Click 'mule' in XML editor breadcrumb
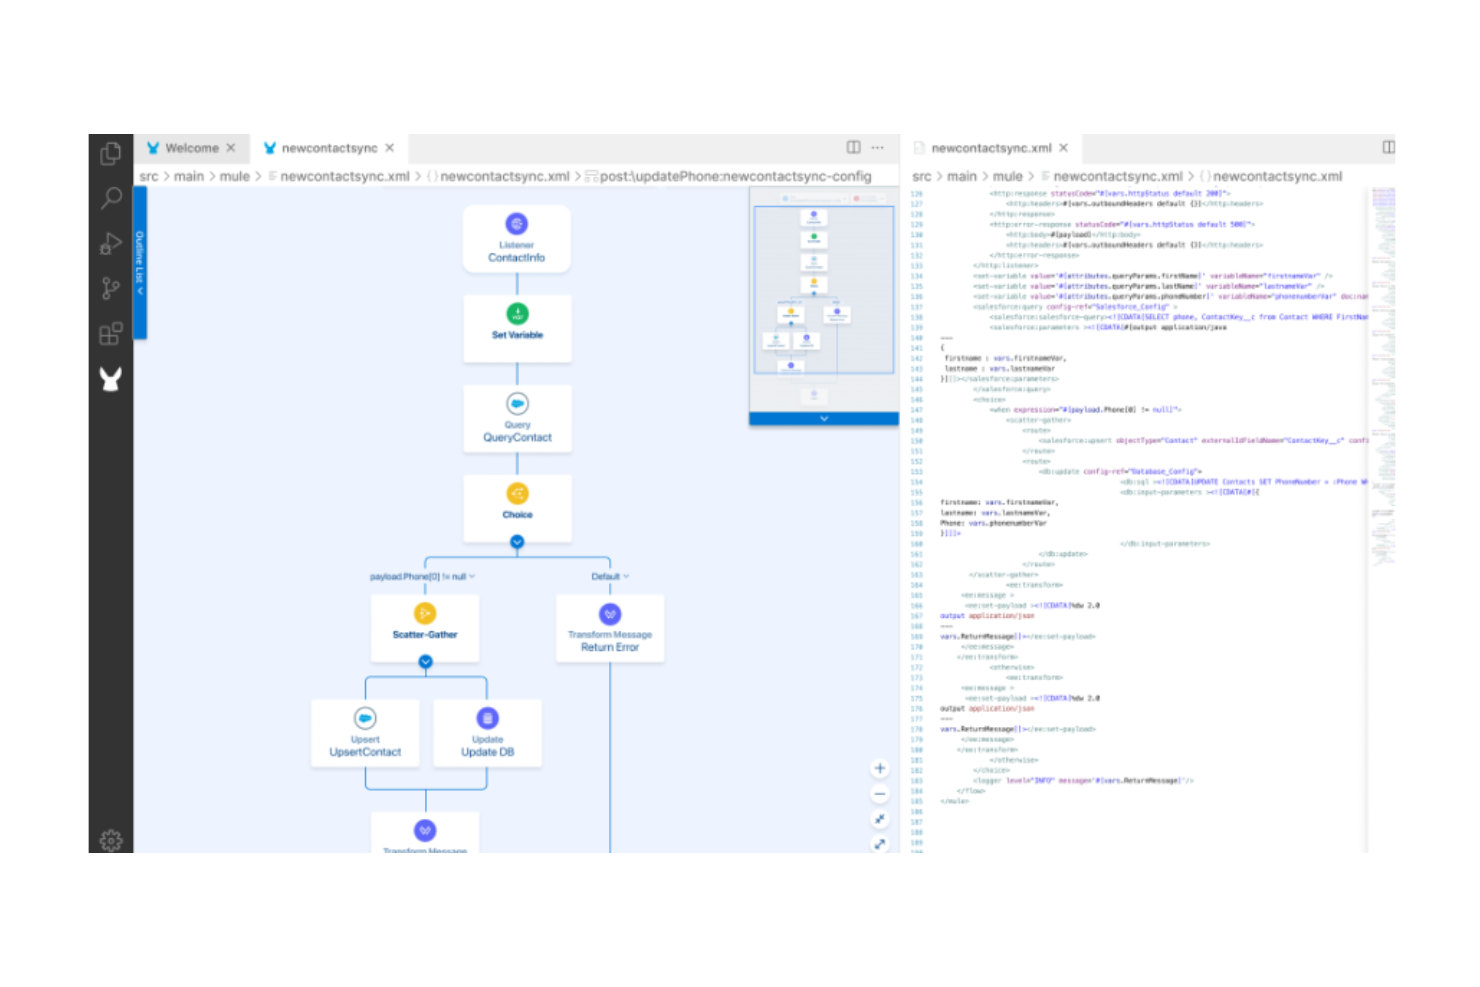 [x=1008, y=176]
